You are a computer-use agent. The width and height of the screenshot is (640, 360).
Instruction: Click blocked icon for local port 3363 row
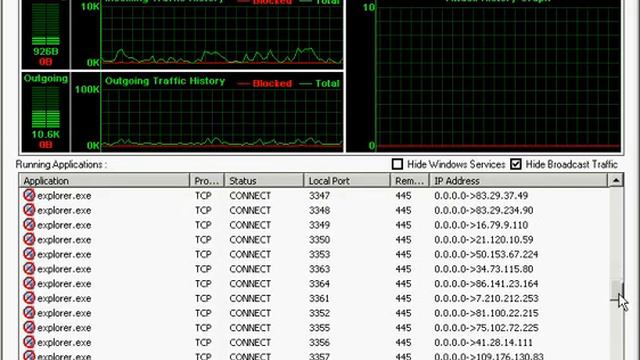(29, 269)
